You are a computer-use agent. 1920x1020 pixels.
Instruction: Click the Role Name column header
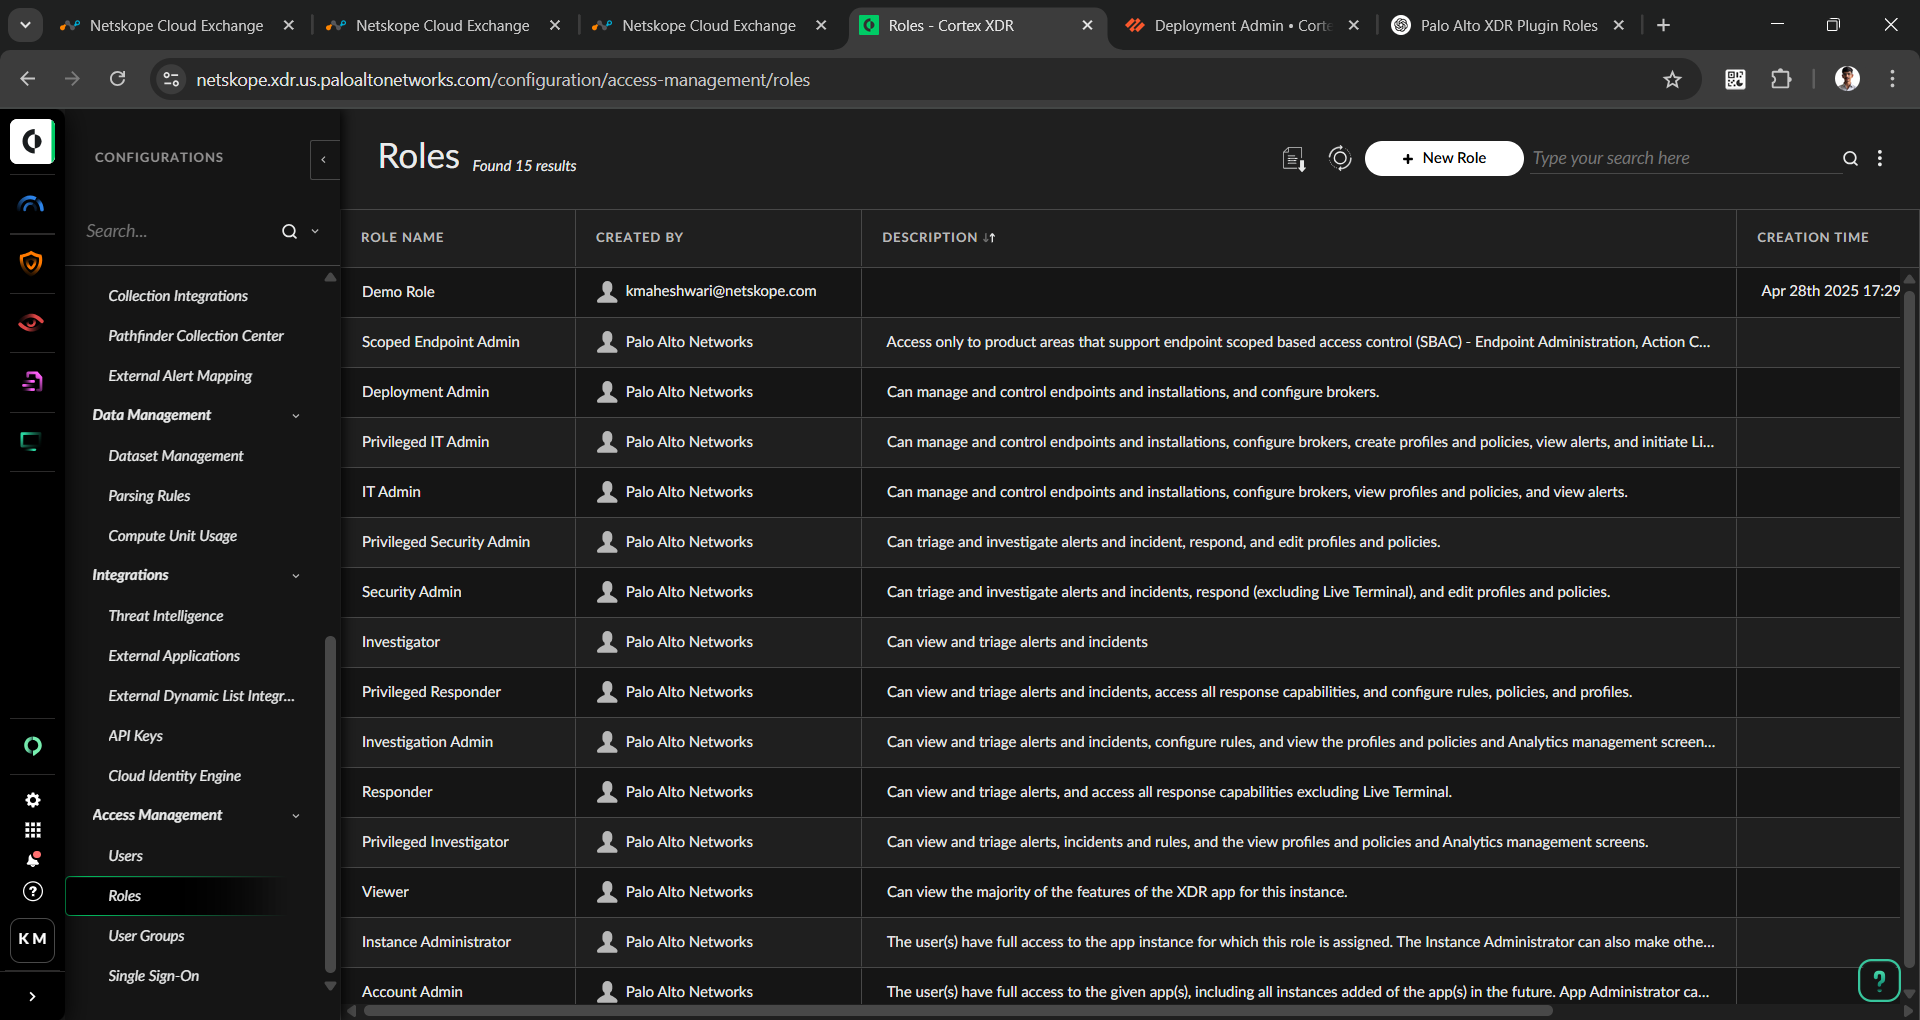point(402,238)
